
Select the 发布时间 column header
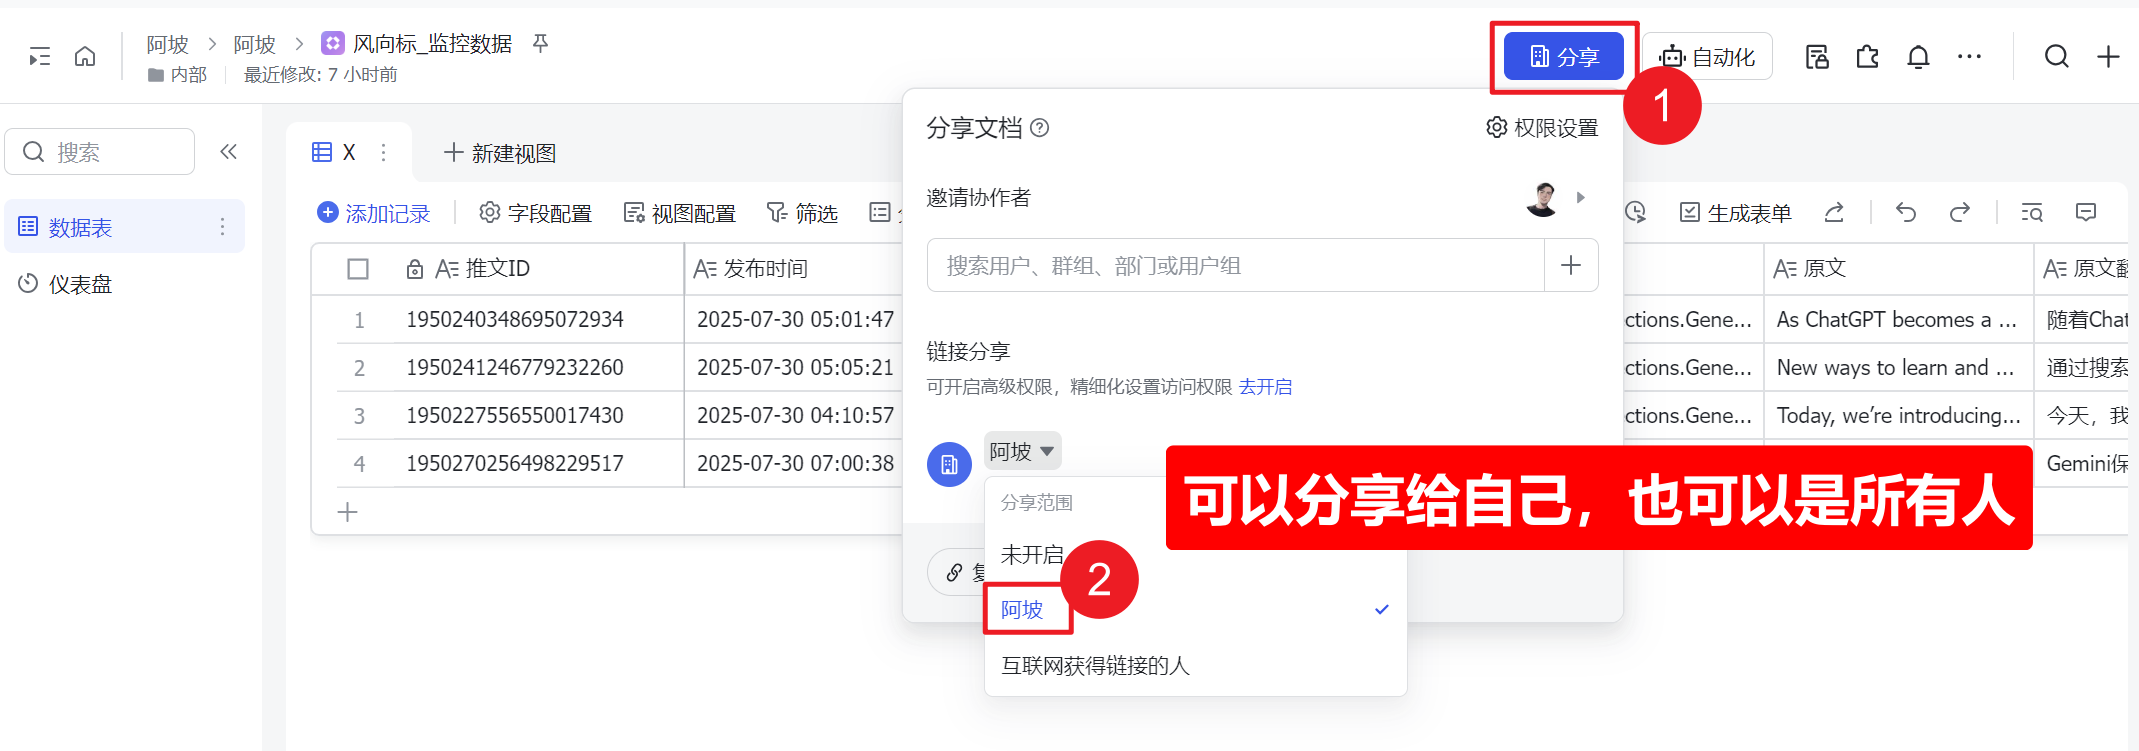tap(794, 269)
